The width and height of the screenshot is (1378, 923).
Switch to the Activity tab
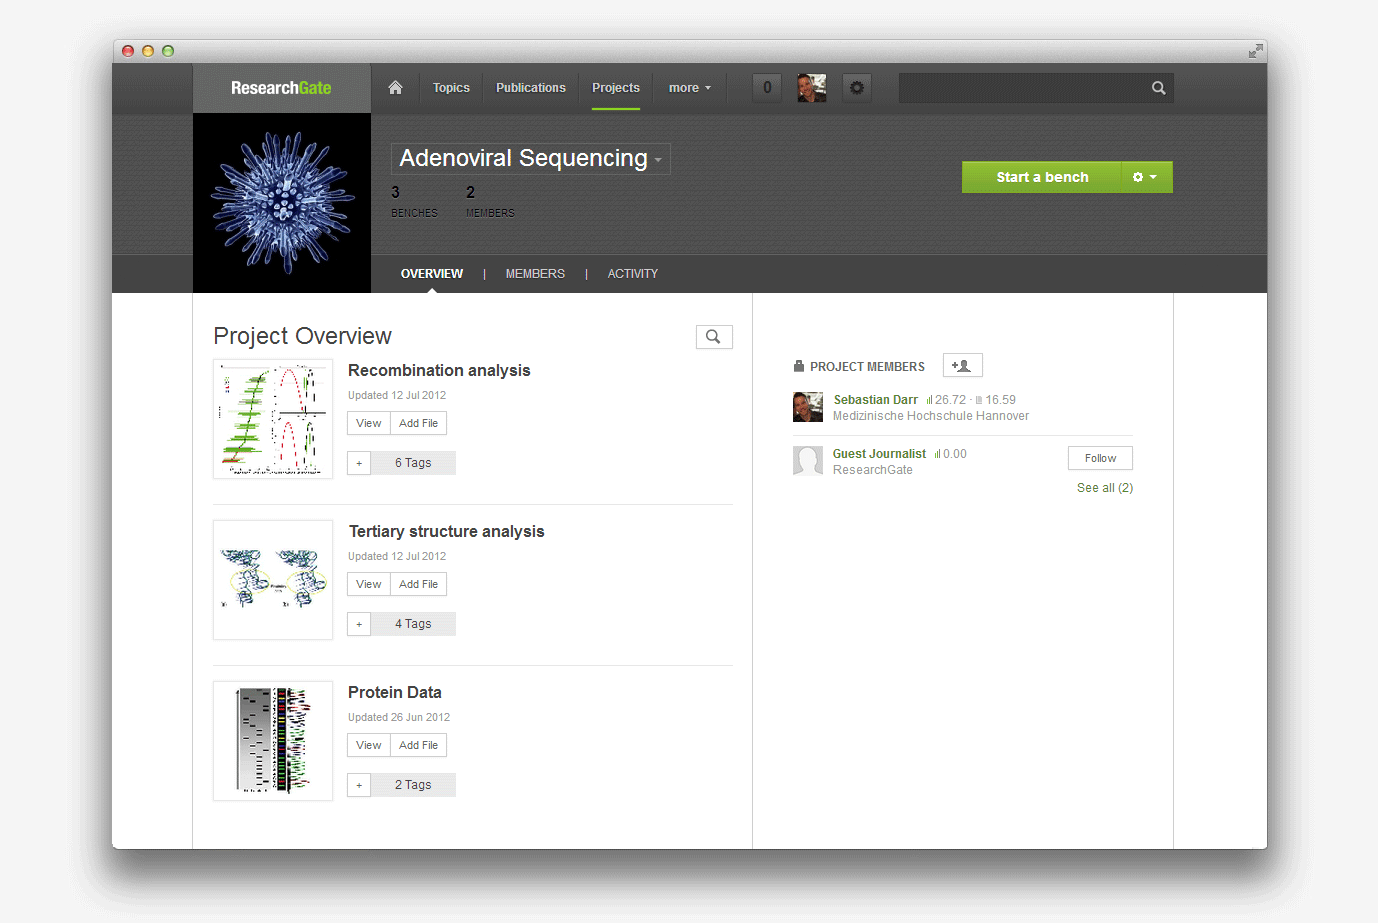pyautogui.click(x=633, y=274)
